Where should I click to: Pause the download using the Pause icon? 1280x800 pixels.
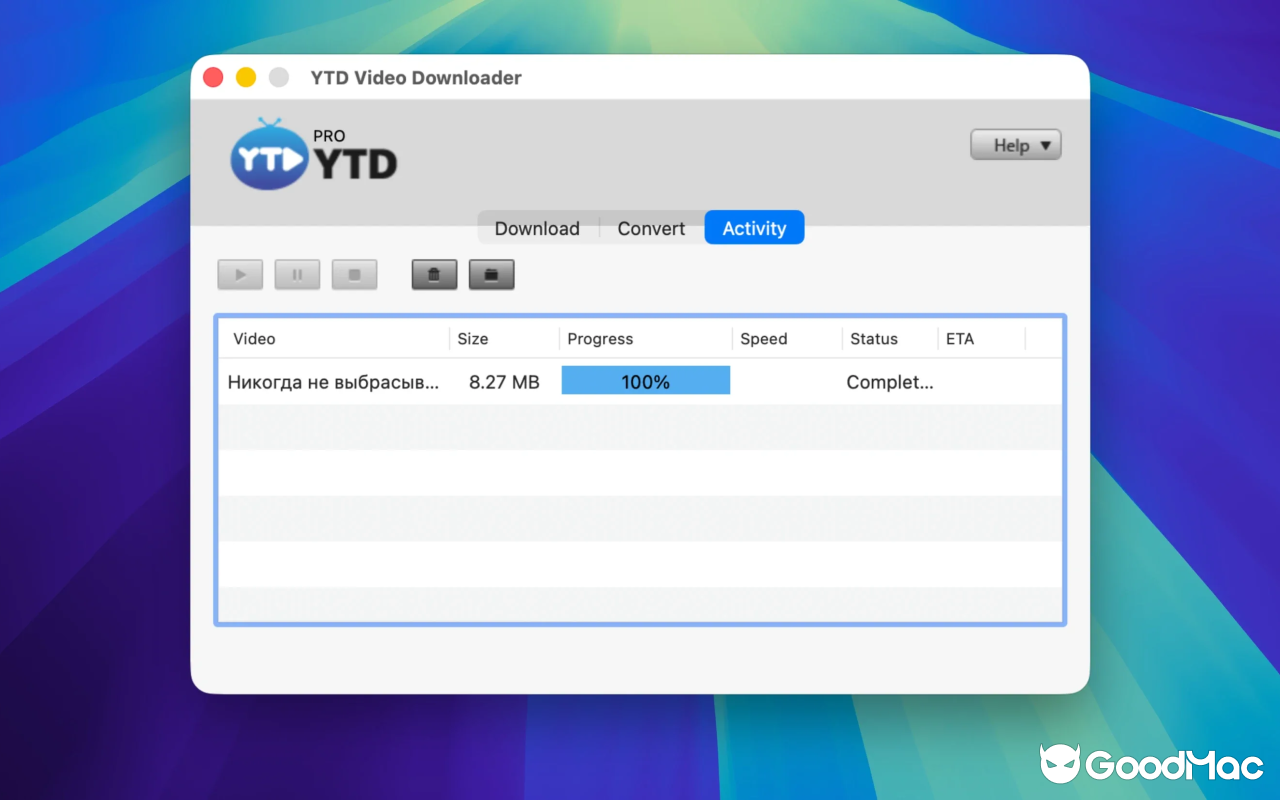(x=297, y=274)
